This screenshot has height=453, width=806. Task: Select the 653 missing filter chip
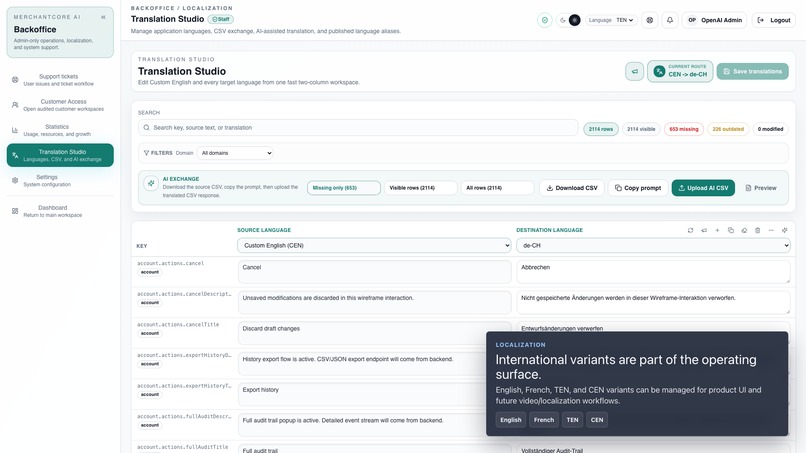coord(684,129)
